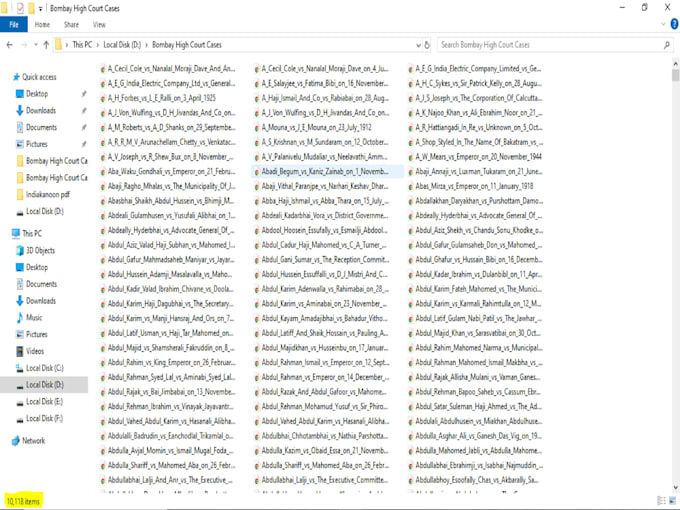Click icon of Abdul_Karim_vs_Aminabai file
This screenshot has width=680, height=510.
click(x=257, y=304)
